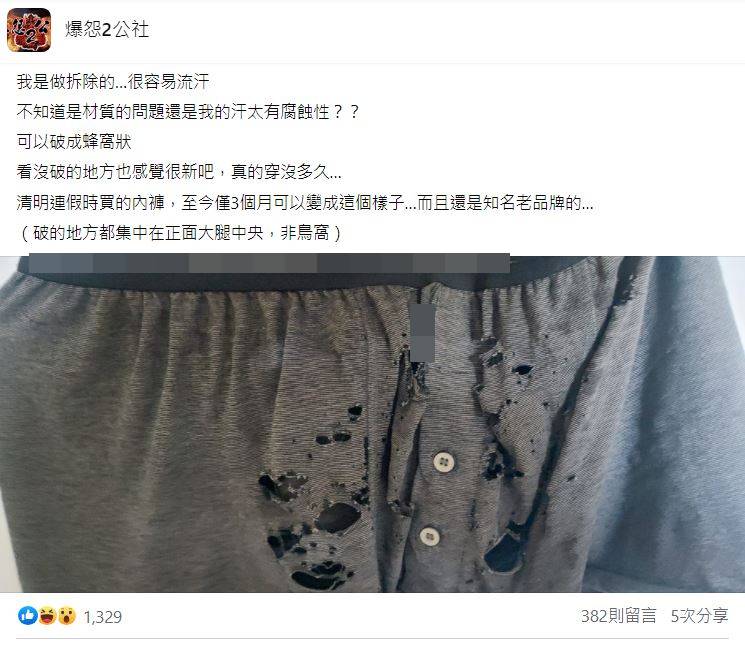
Task: Click the lower white button in photo
Action: 430,536
